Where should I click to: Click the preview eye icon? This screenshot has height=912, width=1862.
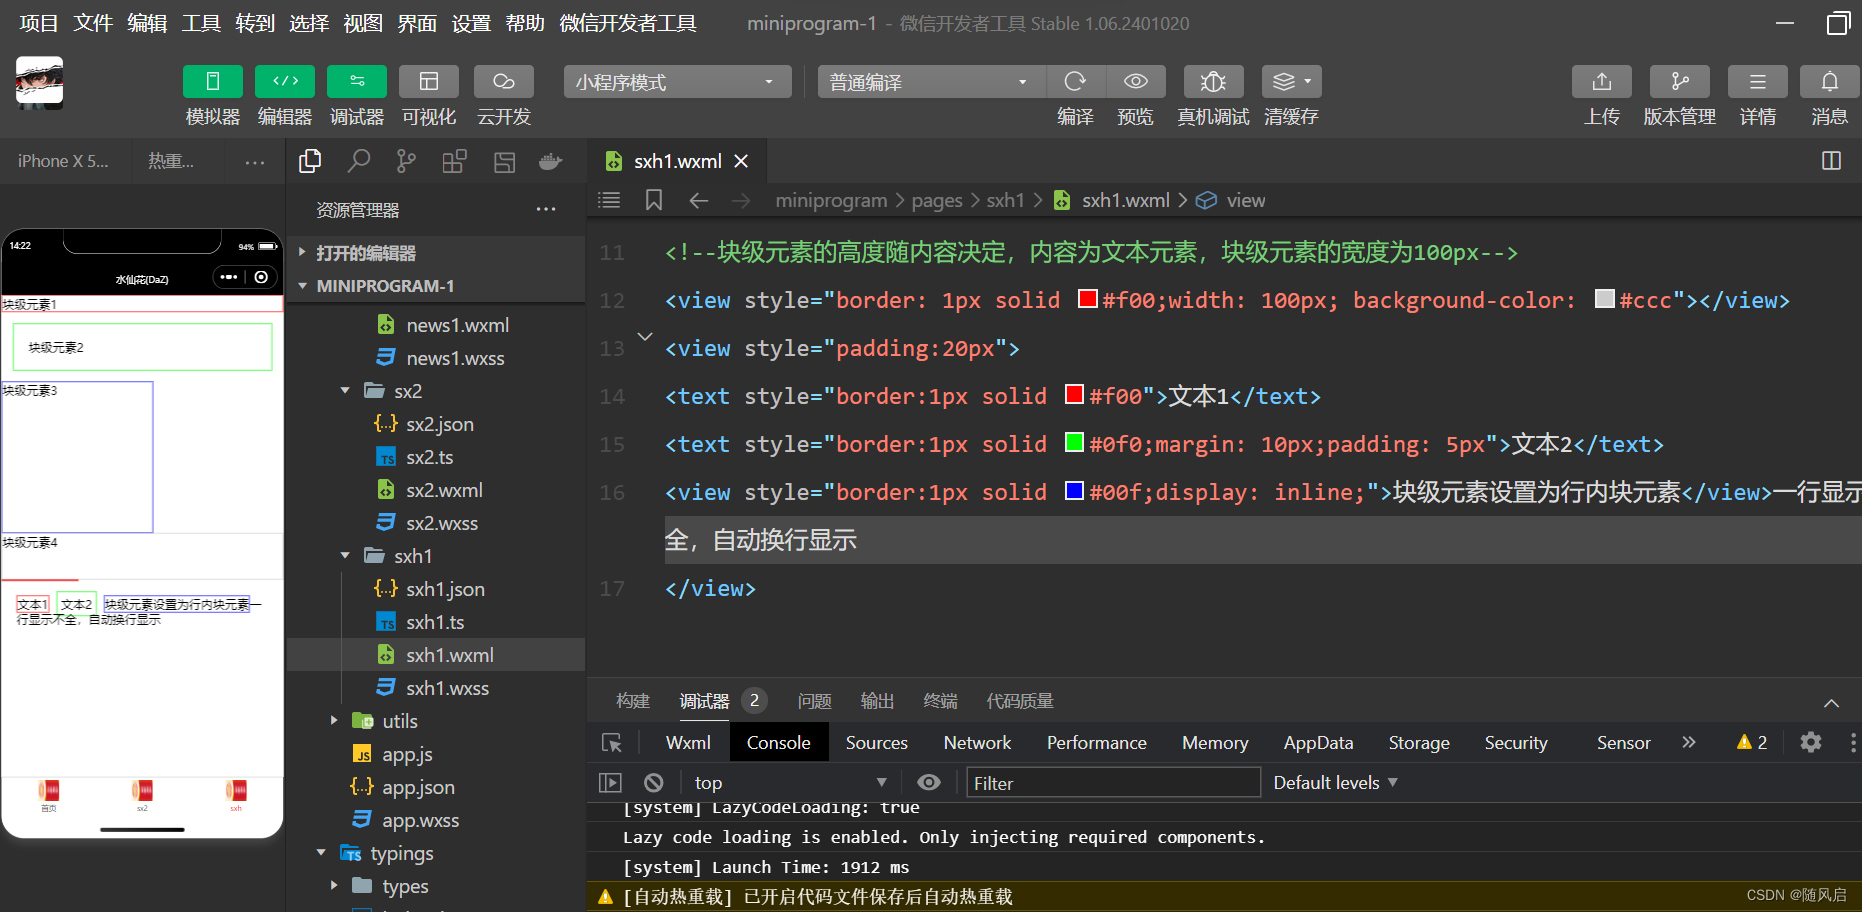(1136, 81)
